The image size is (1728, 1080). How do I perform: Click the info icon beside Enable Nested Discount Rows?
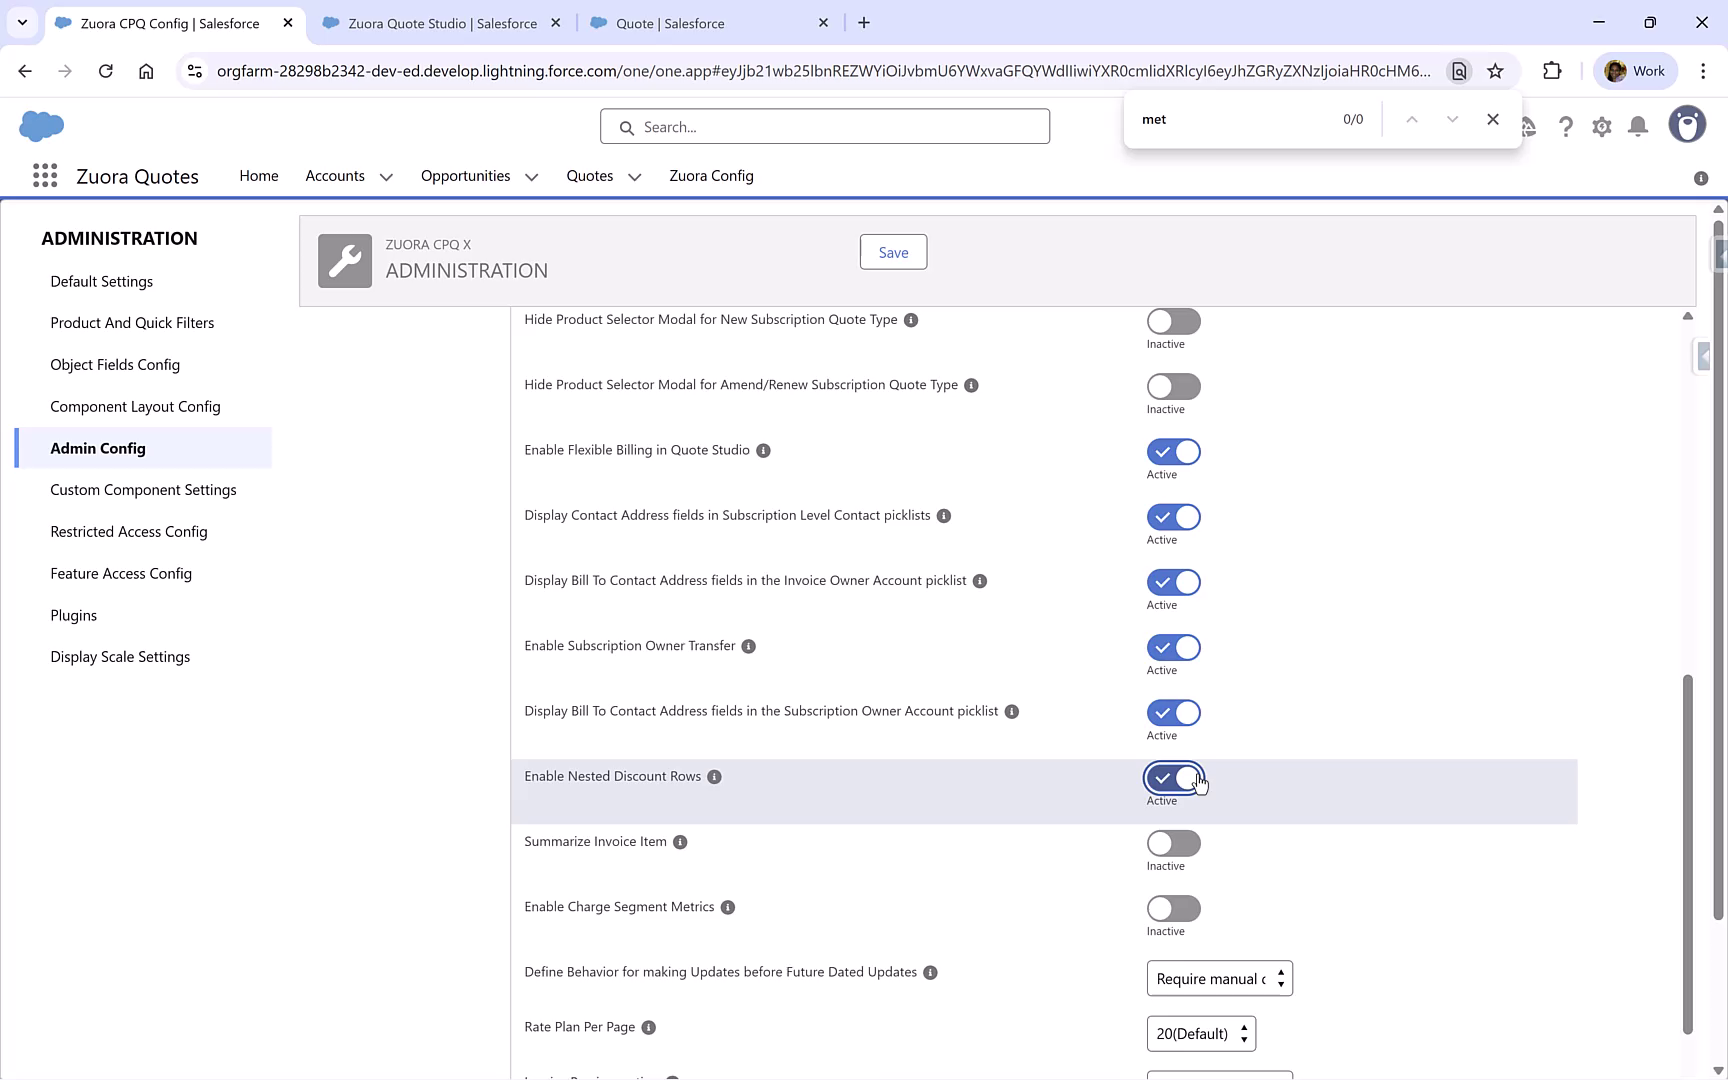[714, 777]
